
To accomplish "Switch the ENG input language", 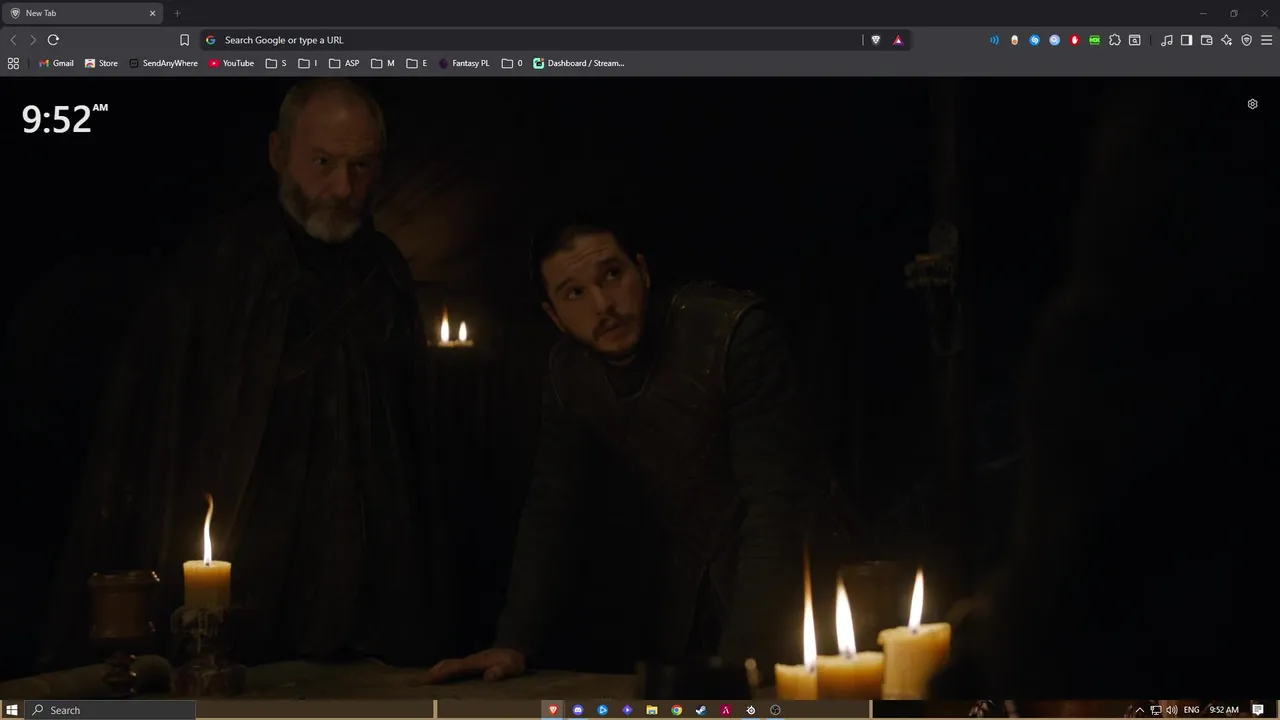I will (x=1191, y=710).
